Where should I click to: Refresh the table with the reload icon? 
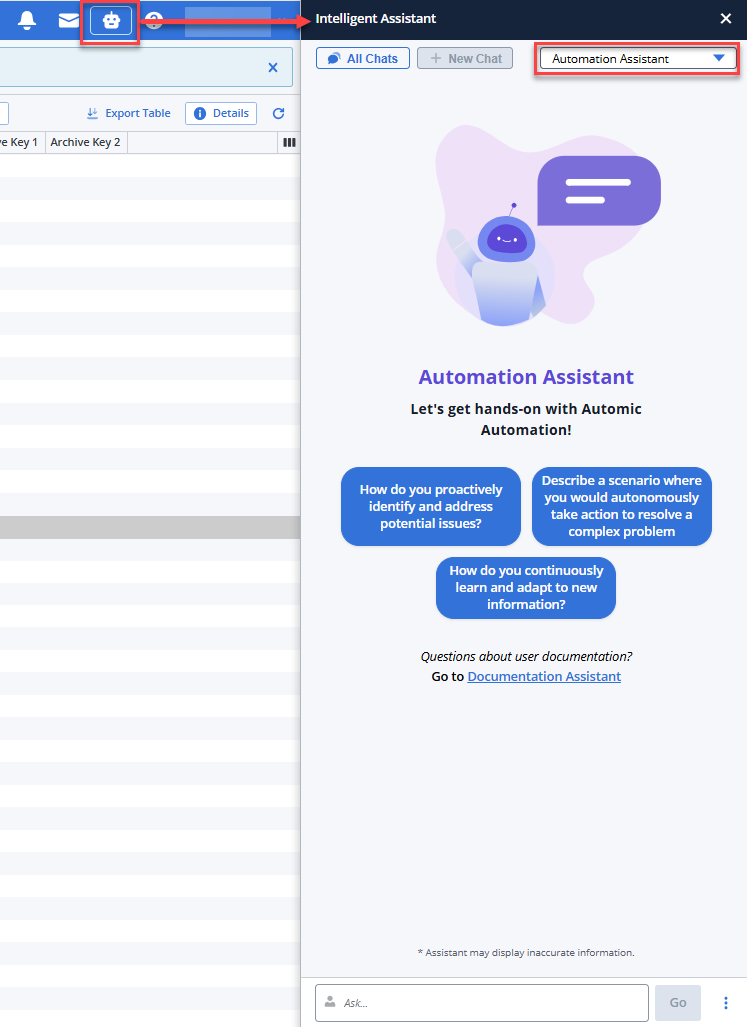point(279,114)
